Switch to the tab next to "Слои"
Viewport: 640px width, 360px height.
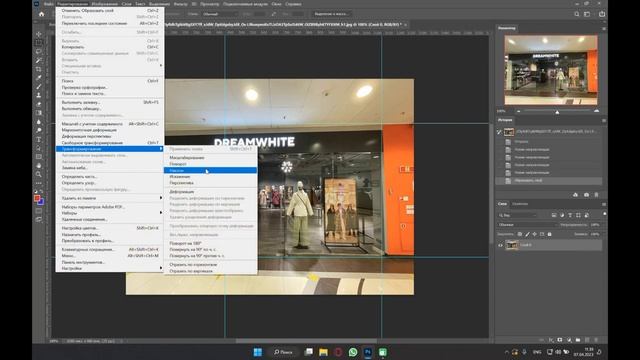coord(520,204)
